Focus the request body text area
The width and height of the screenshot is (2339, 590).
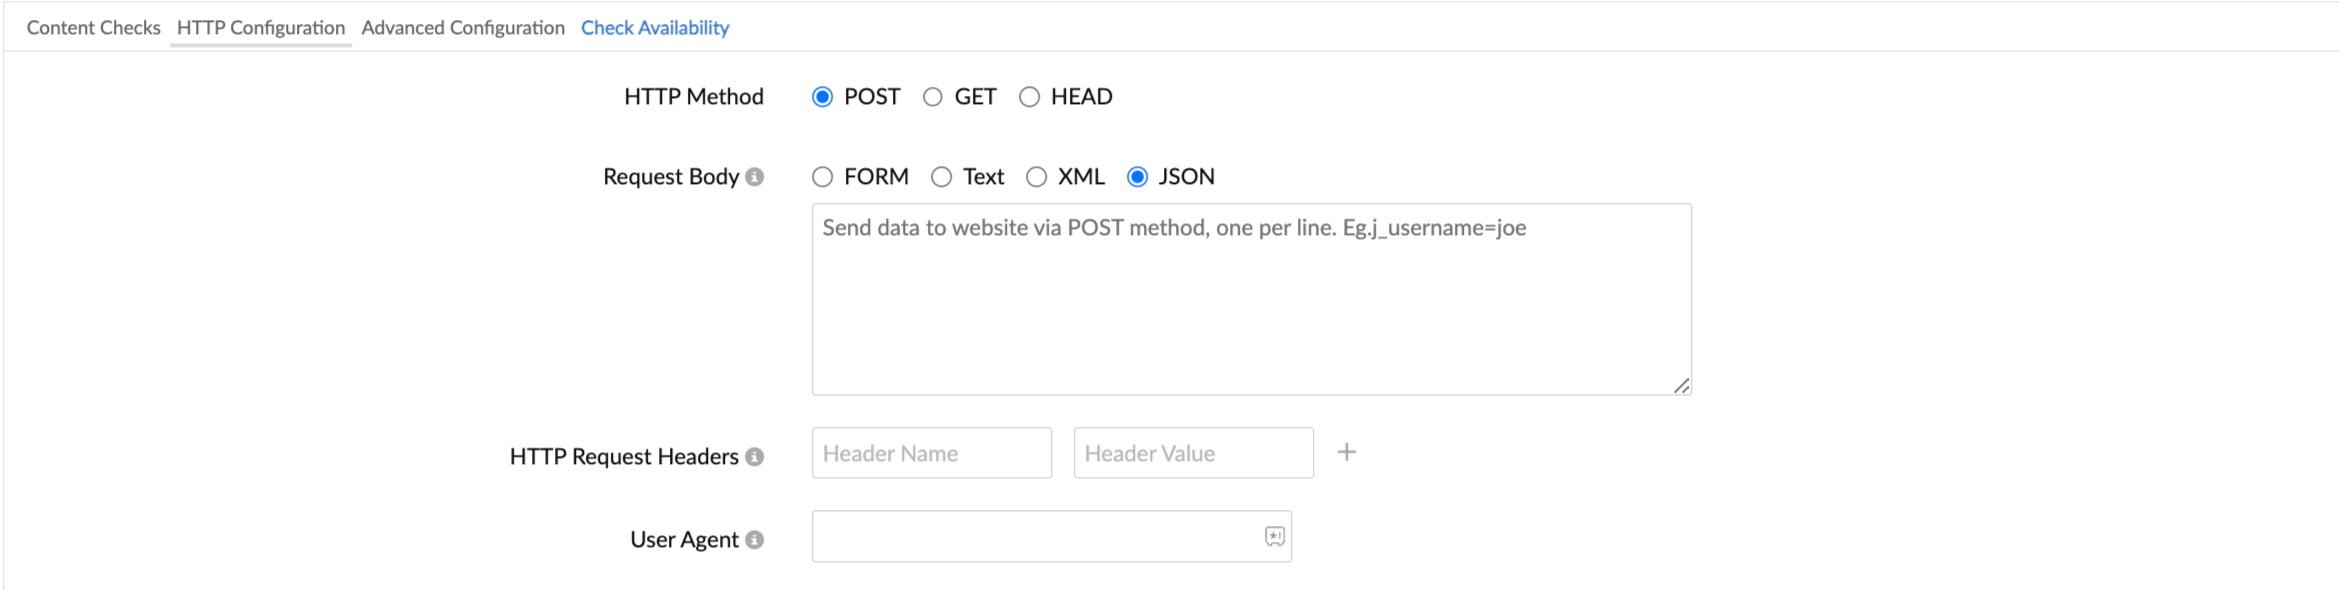(1250, 300)
